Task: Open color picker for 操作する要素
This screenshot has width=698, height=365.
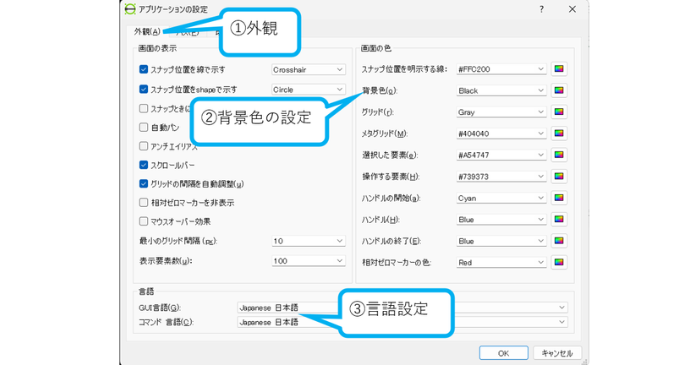Action: tap(559, 176)
